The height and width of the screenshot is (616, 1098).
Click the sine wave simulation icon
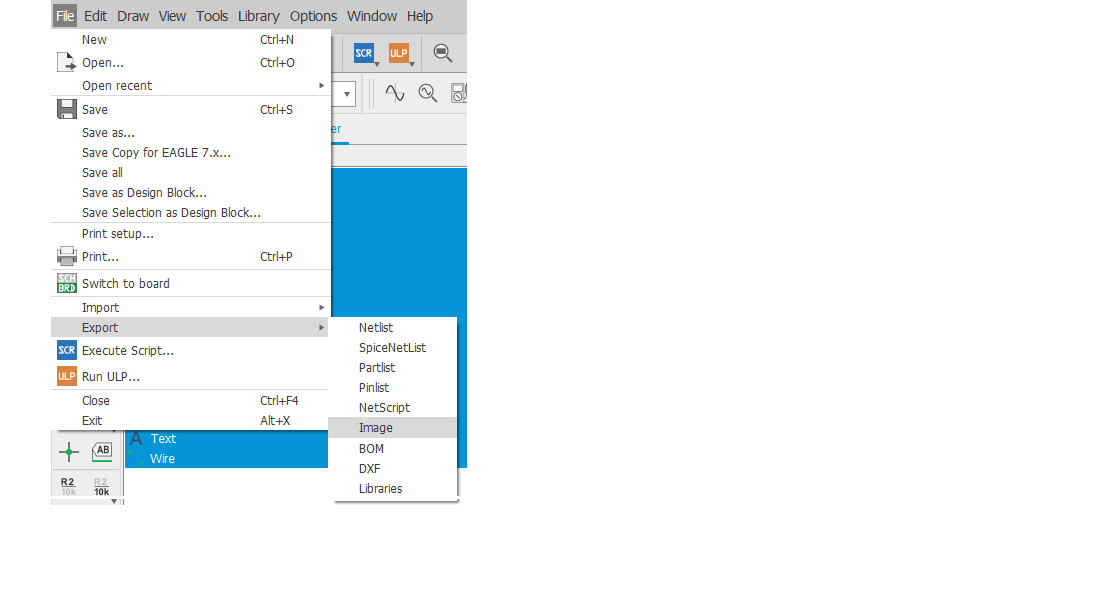395,93
